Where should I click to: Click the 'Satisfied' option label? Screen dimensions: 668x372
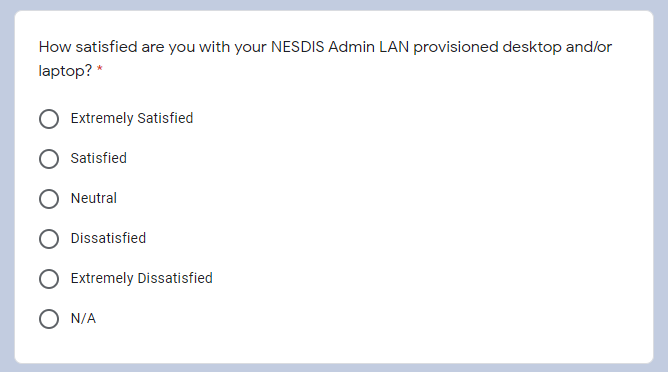tap(98, 158)
